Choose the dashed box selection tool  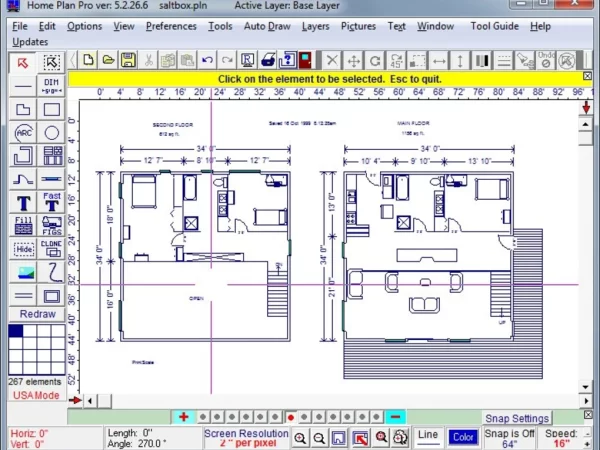click(51, 63)
